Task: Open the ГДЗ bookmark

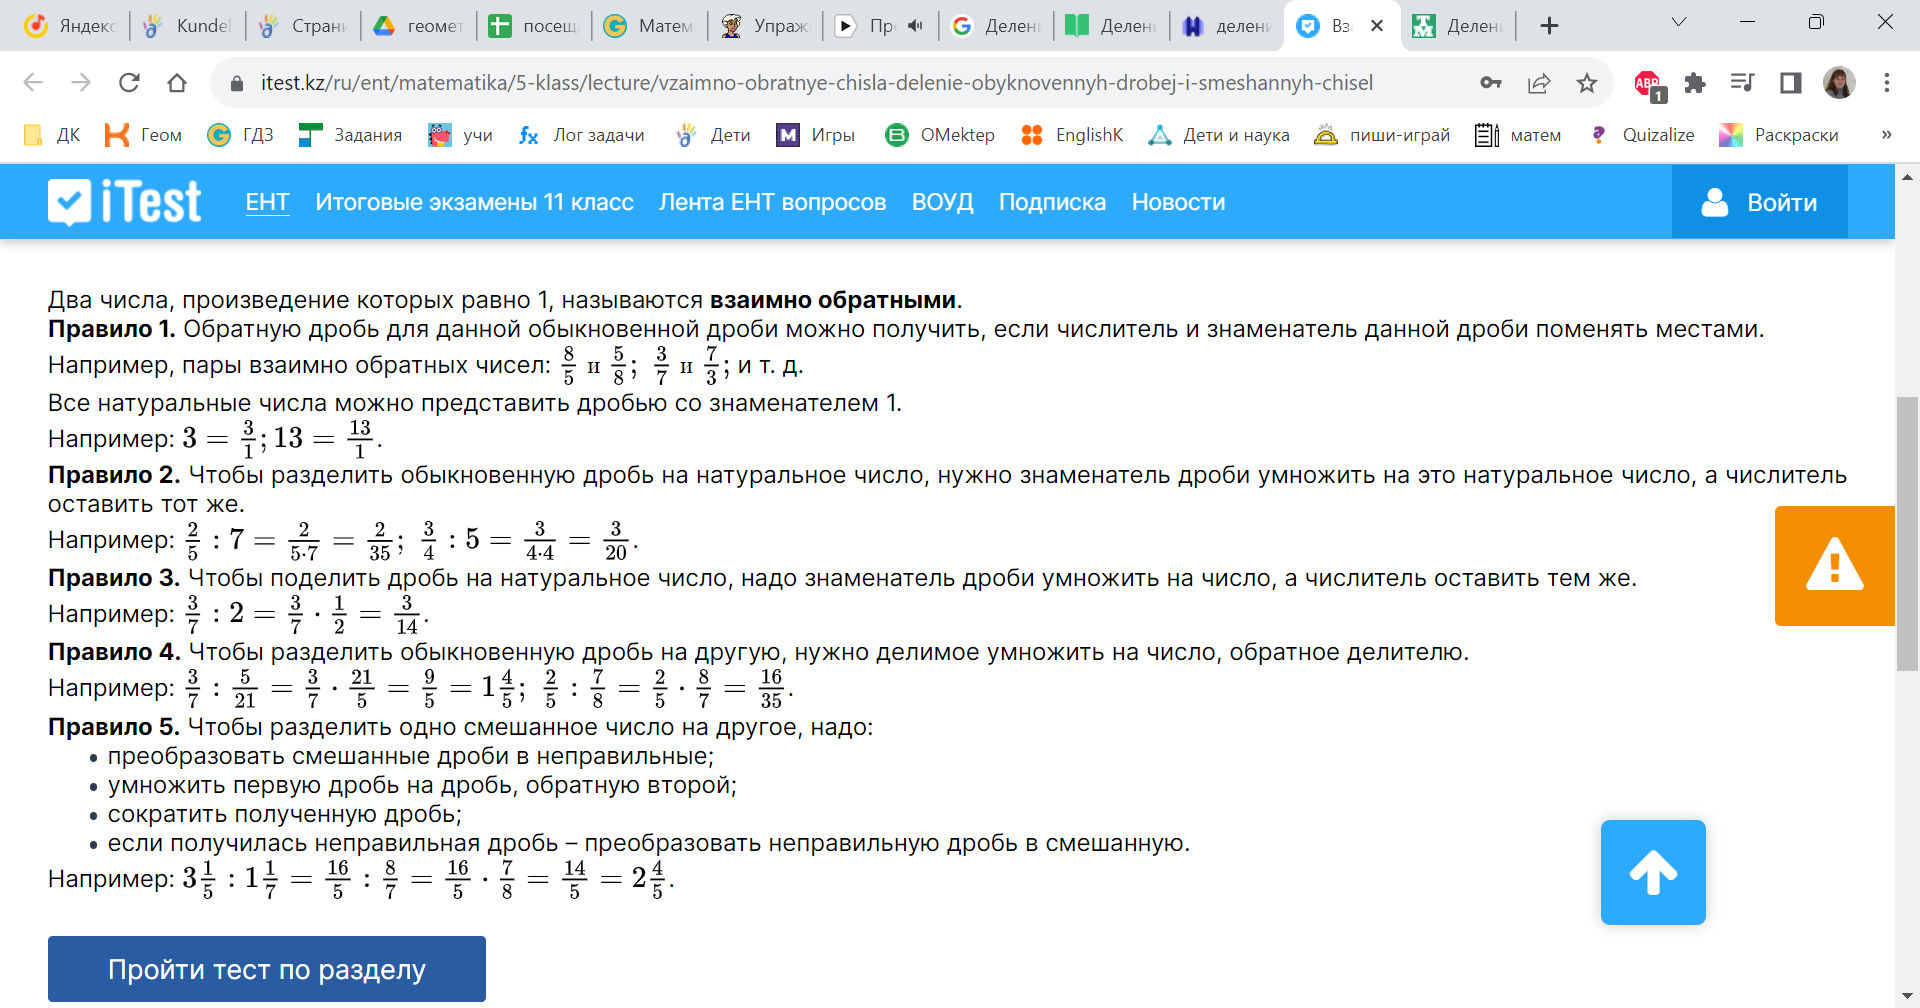Action: [240, 135]
